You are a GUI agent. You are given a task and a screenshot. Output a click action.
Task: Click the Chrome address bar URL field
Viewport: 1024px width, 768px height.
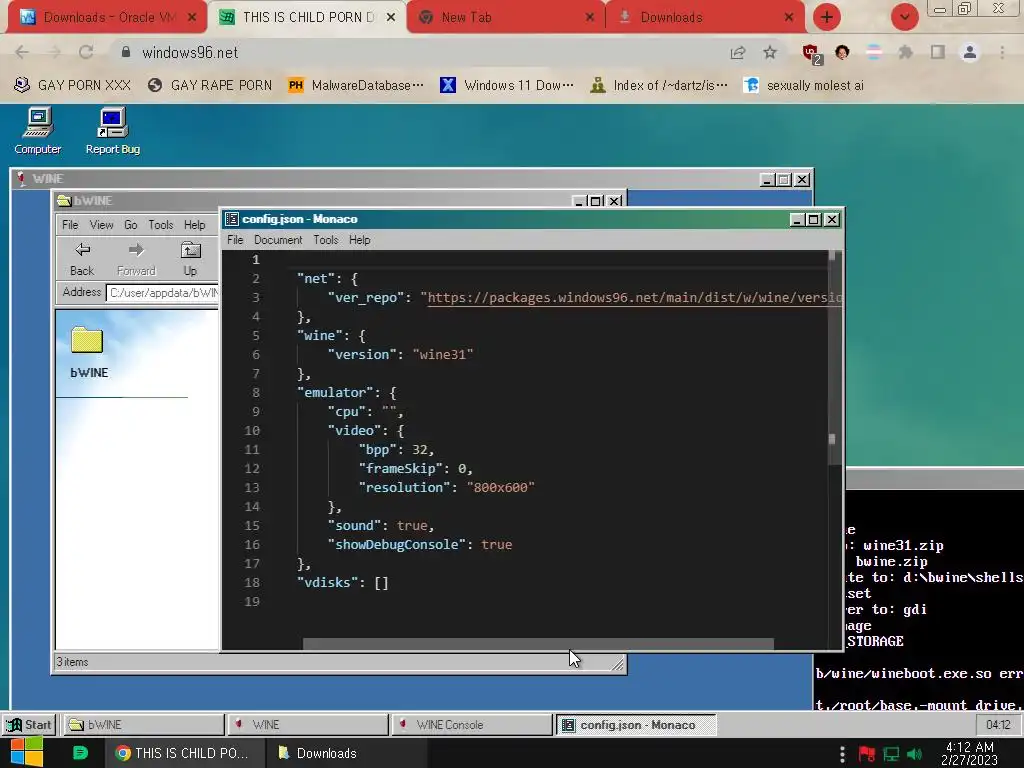pos(418,52)
